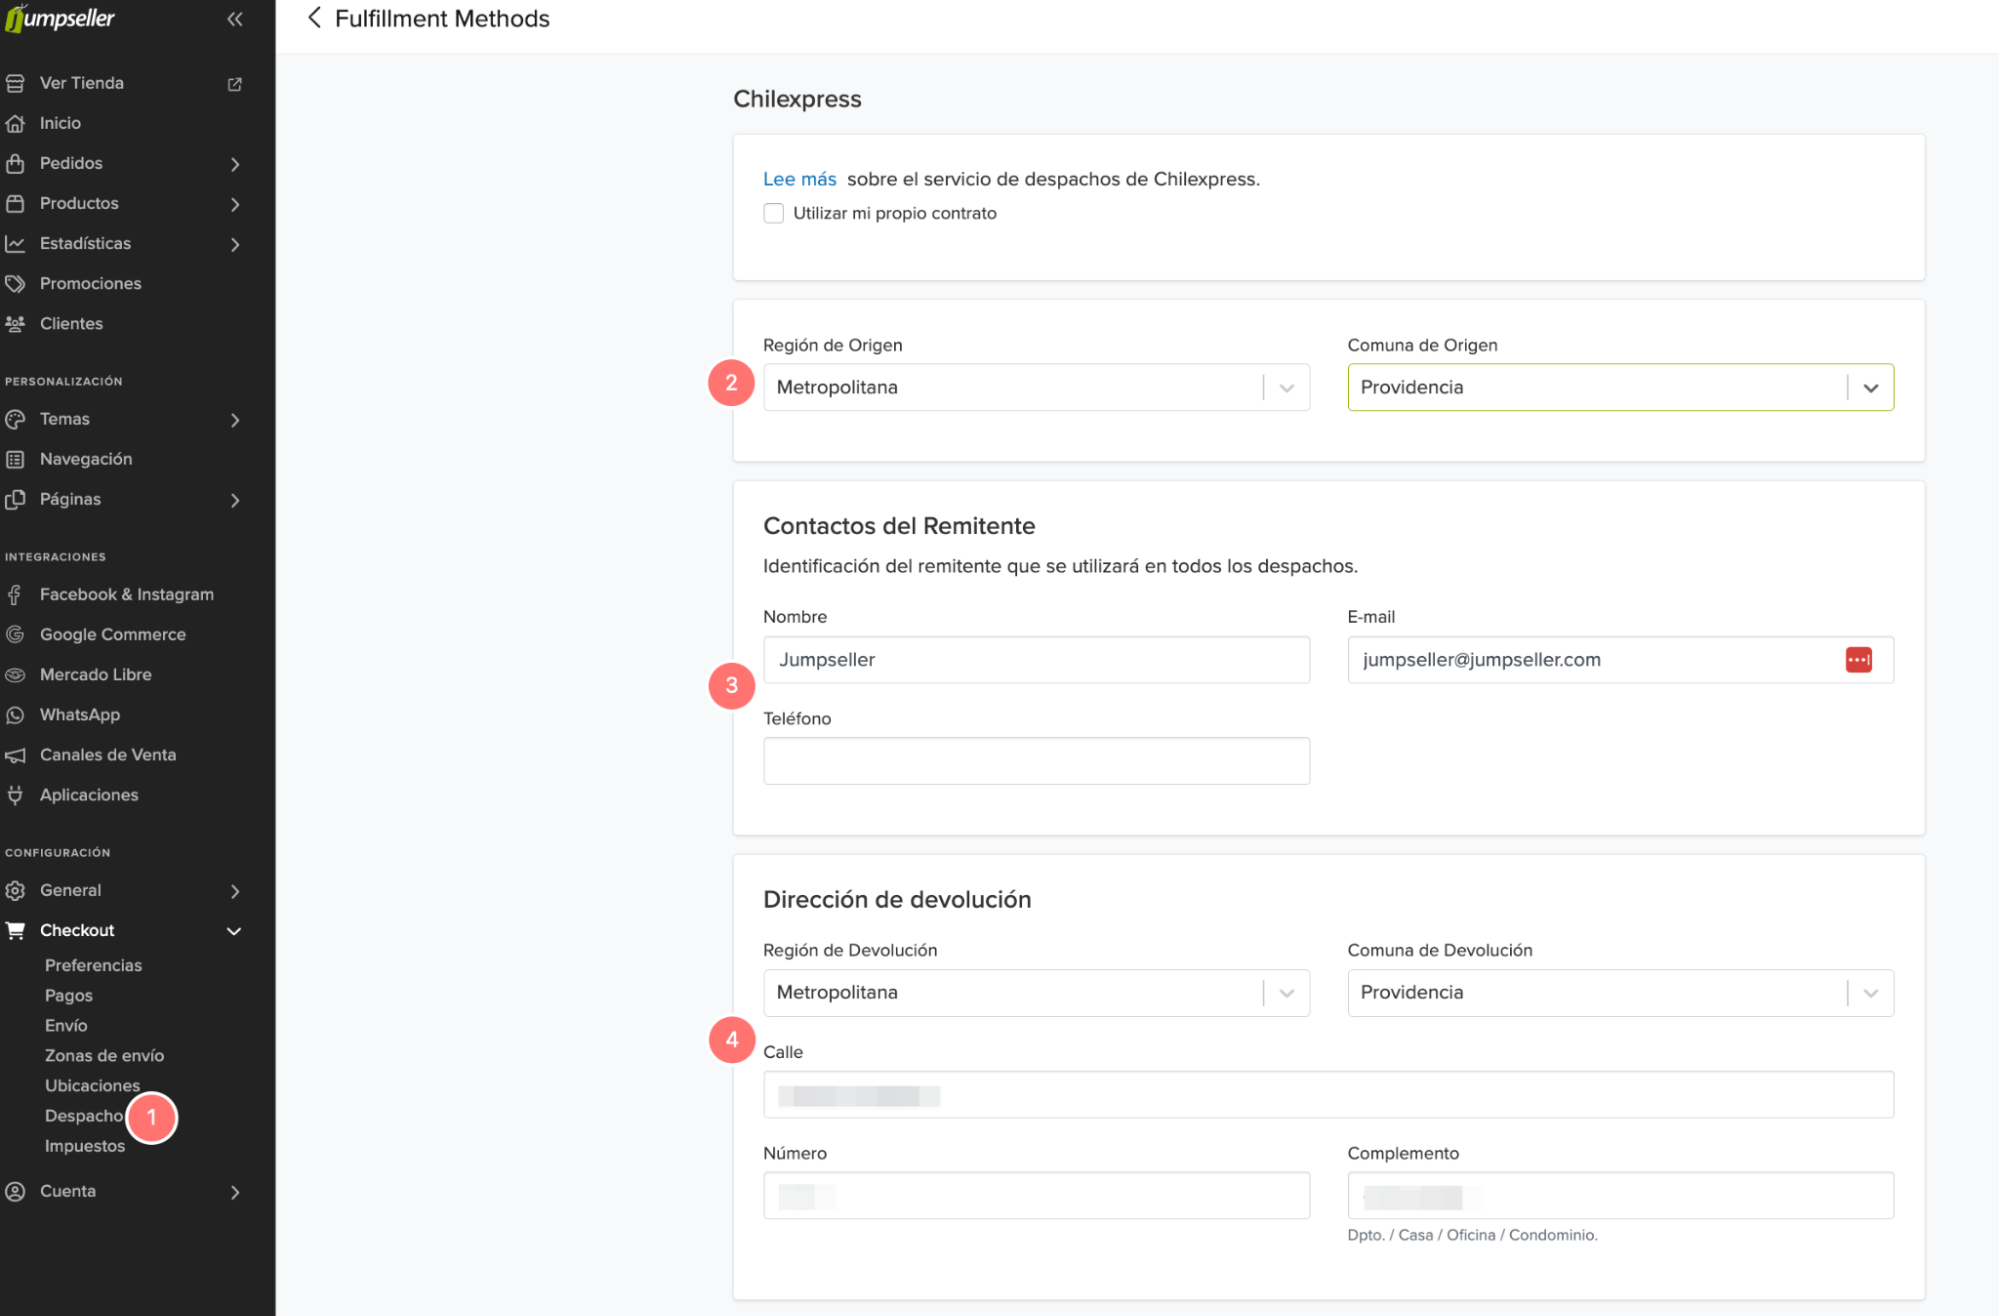Open Mercado Libre integration
The width and height of the screenshot is (1999, 1316).
[x=96, y=675]
